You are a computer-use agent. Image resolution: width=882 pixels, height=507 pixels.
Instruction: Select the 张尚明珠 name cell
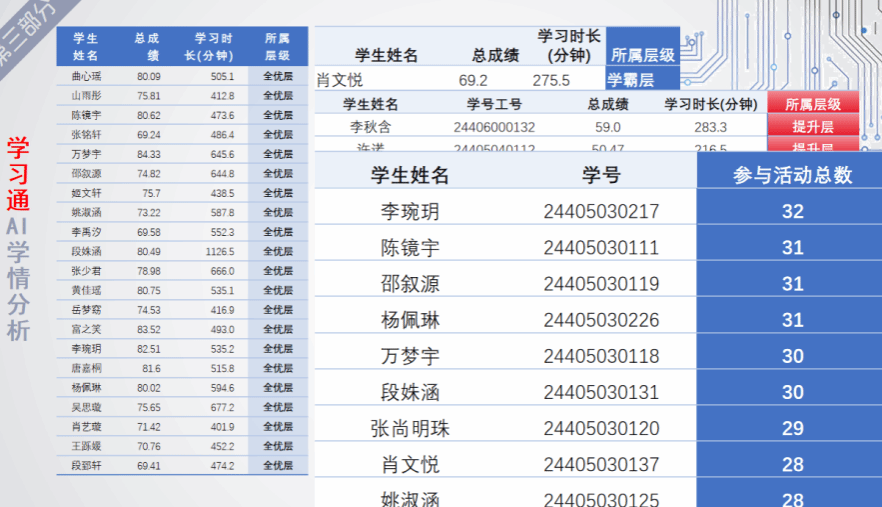410,429
